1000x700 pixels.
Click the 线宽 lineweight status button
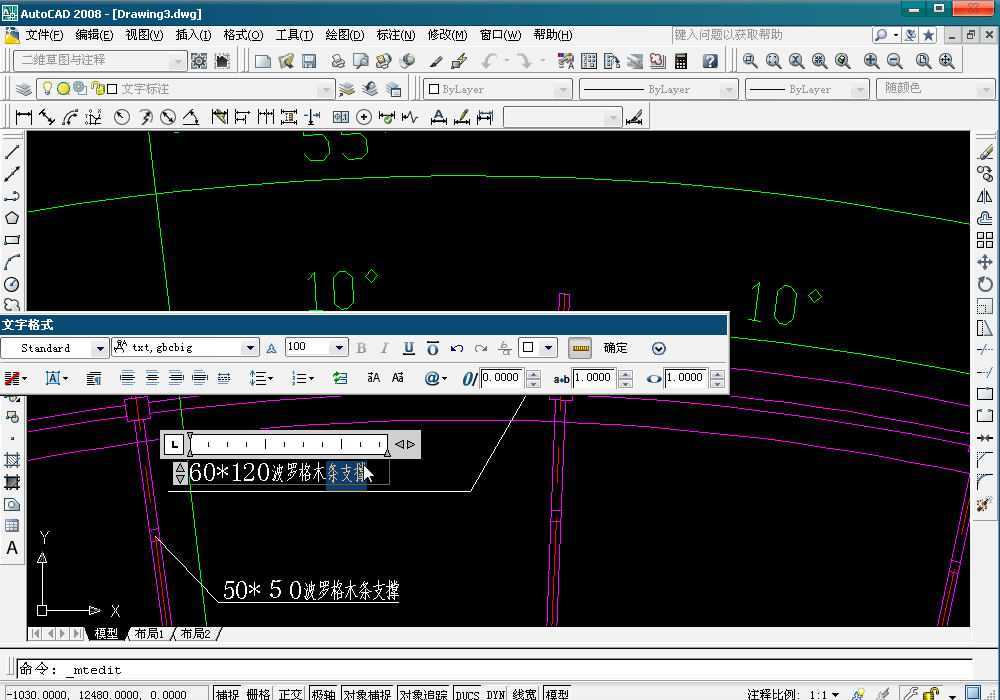pyautogui.click(x=524, y=694)
